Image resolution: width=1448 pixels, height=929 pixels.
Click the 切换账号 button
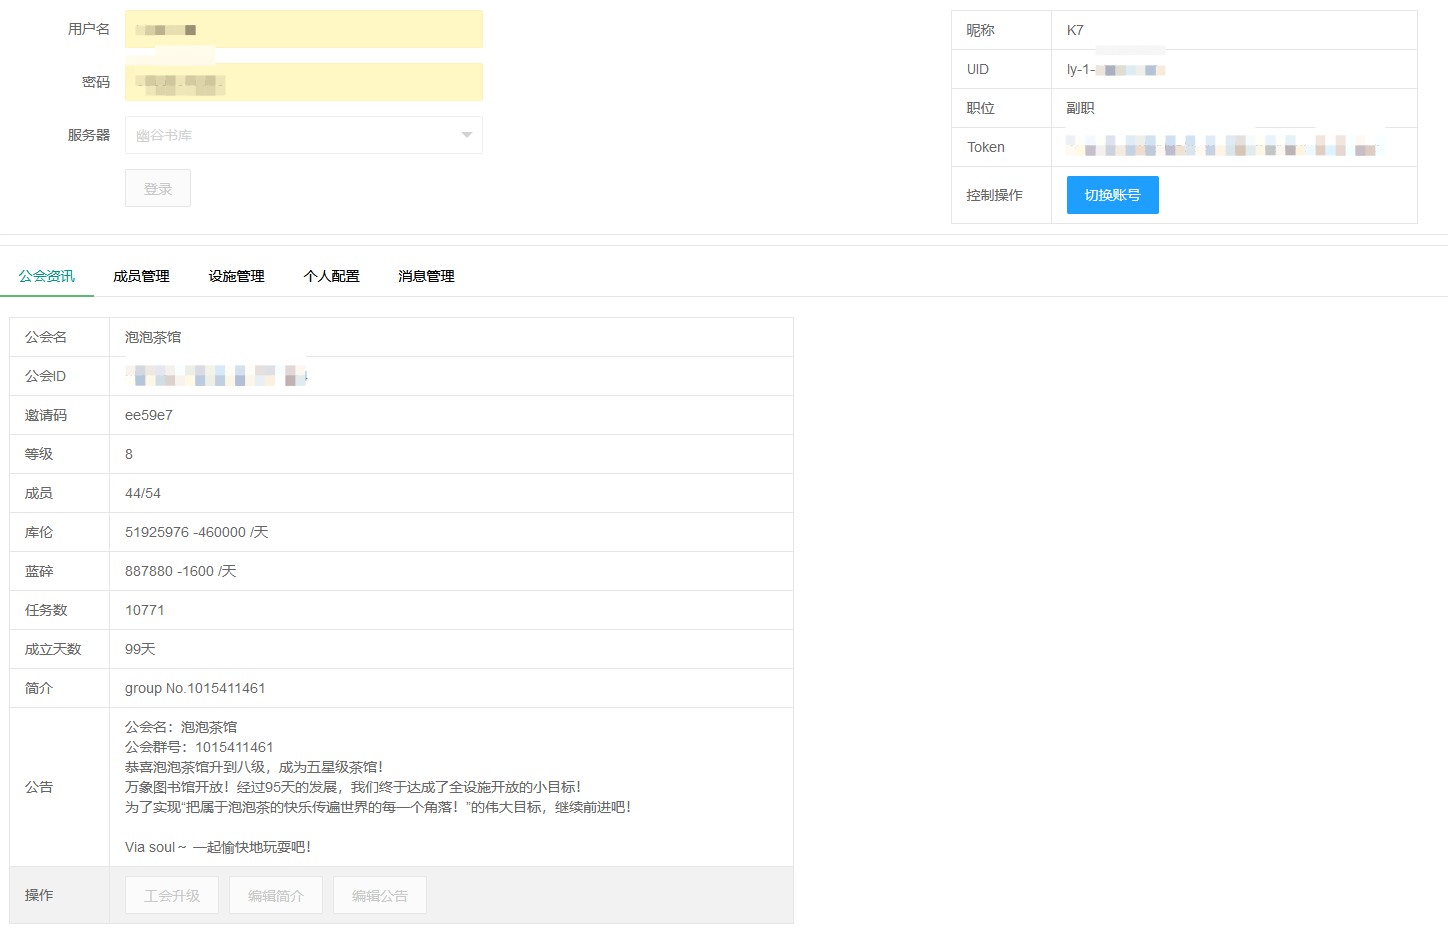point(1113,195)
